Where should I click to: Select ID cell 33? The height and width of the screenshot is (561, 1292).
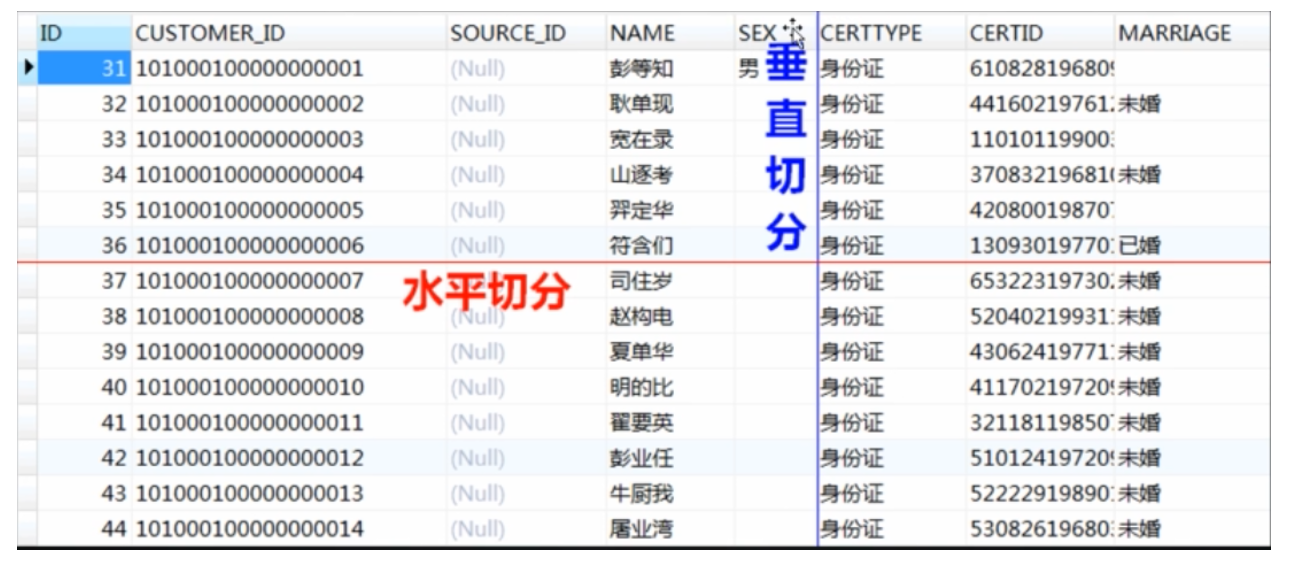point(84,139)
